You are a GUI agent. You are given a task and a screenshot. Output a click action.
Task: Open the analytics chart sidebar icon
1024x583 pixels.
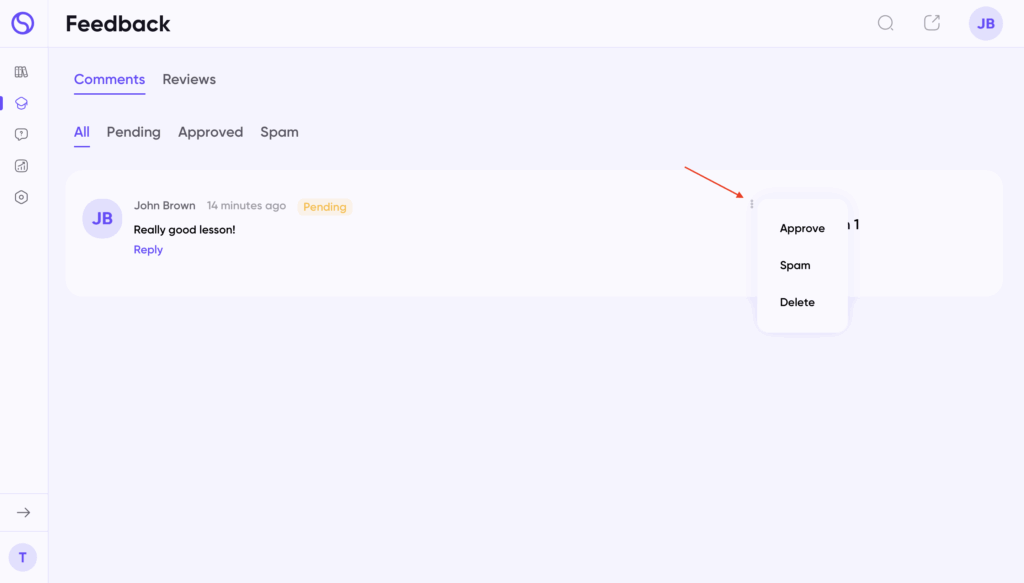pos(21,166)
